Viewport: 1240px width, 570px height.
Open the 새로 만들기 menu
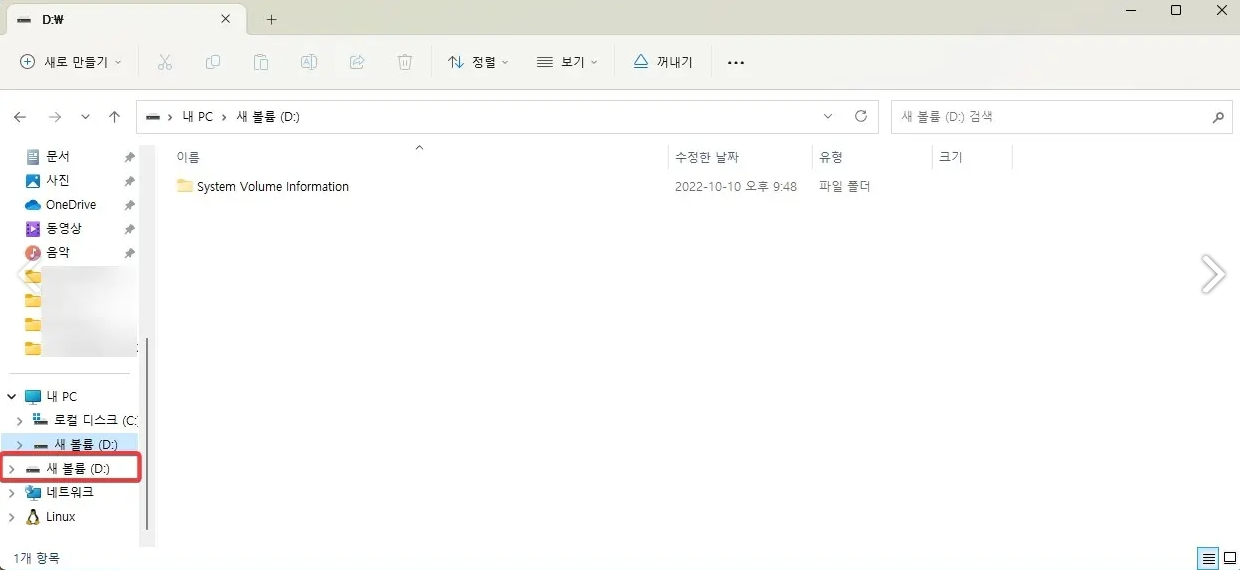click(x=71, y=62)
